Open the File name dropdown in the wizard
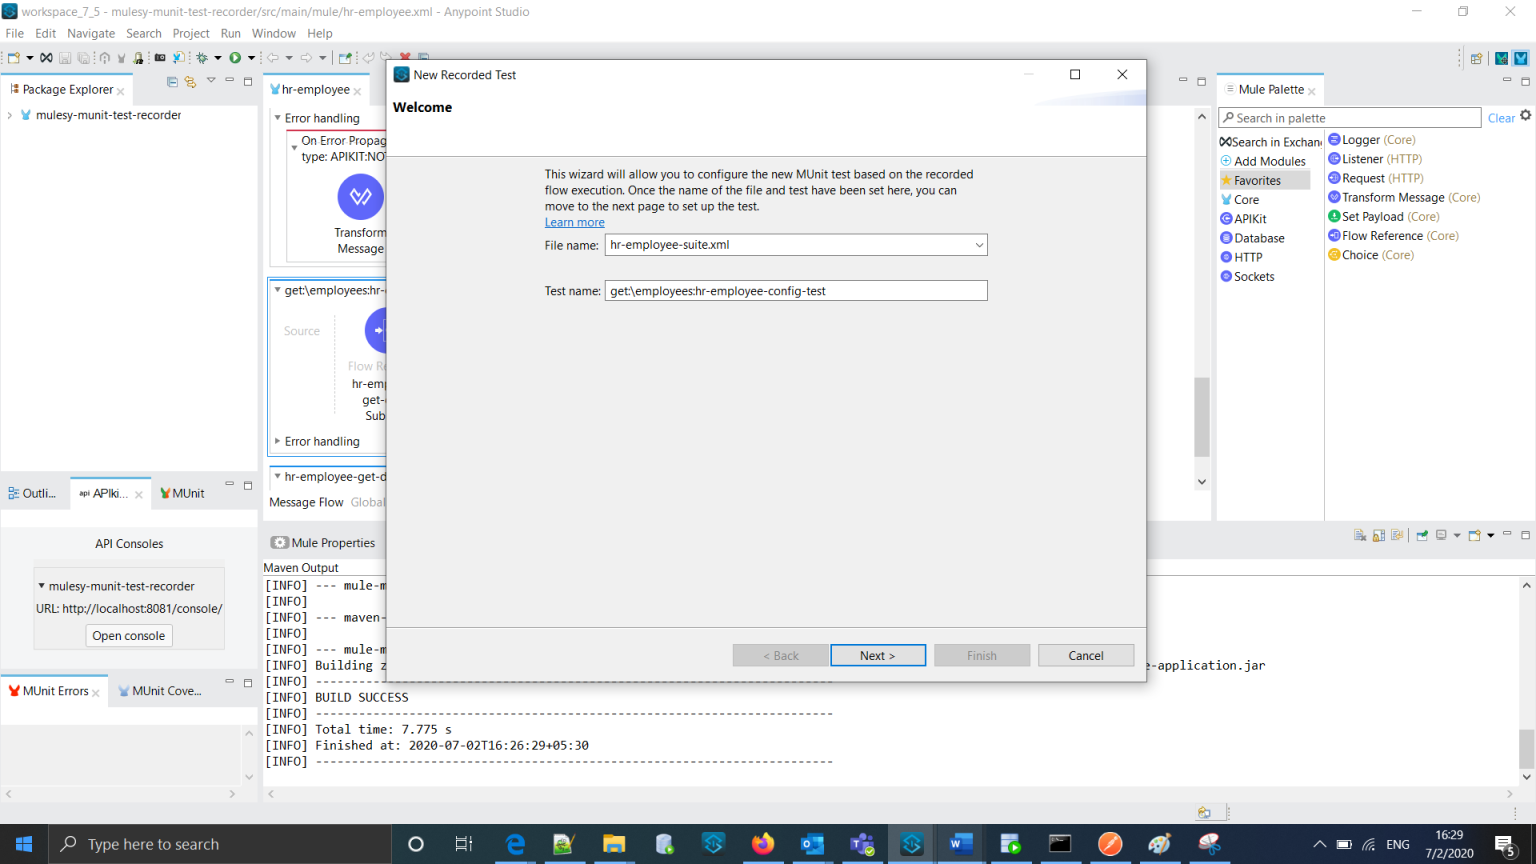This screenshot has height=864, width=1536. pos(977,244)
